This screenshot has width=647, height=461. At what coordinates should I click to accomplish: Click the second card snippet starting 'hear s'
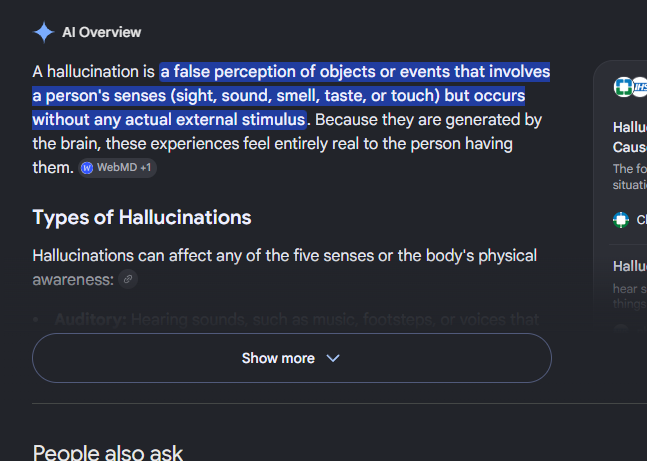click(x=630, y=296)
